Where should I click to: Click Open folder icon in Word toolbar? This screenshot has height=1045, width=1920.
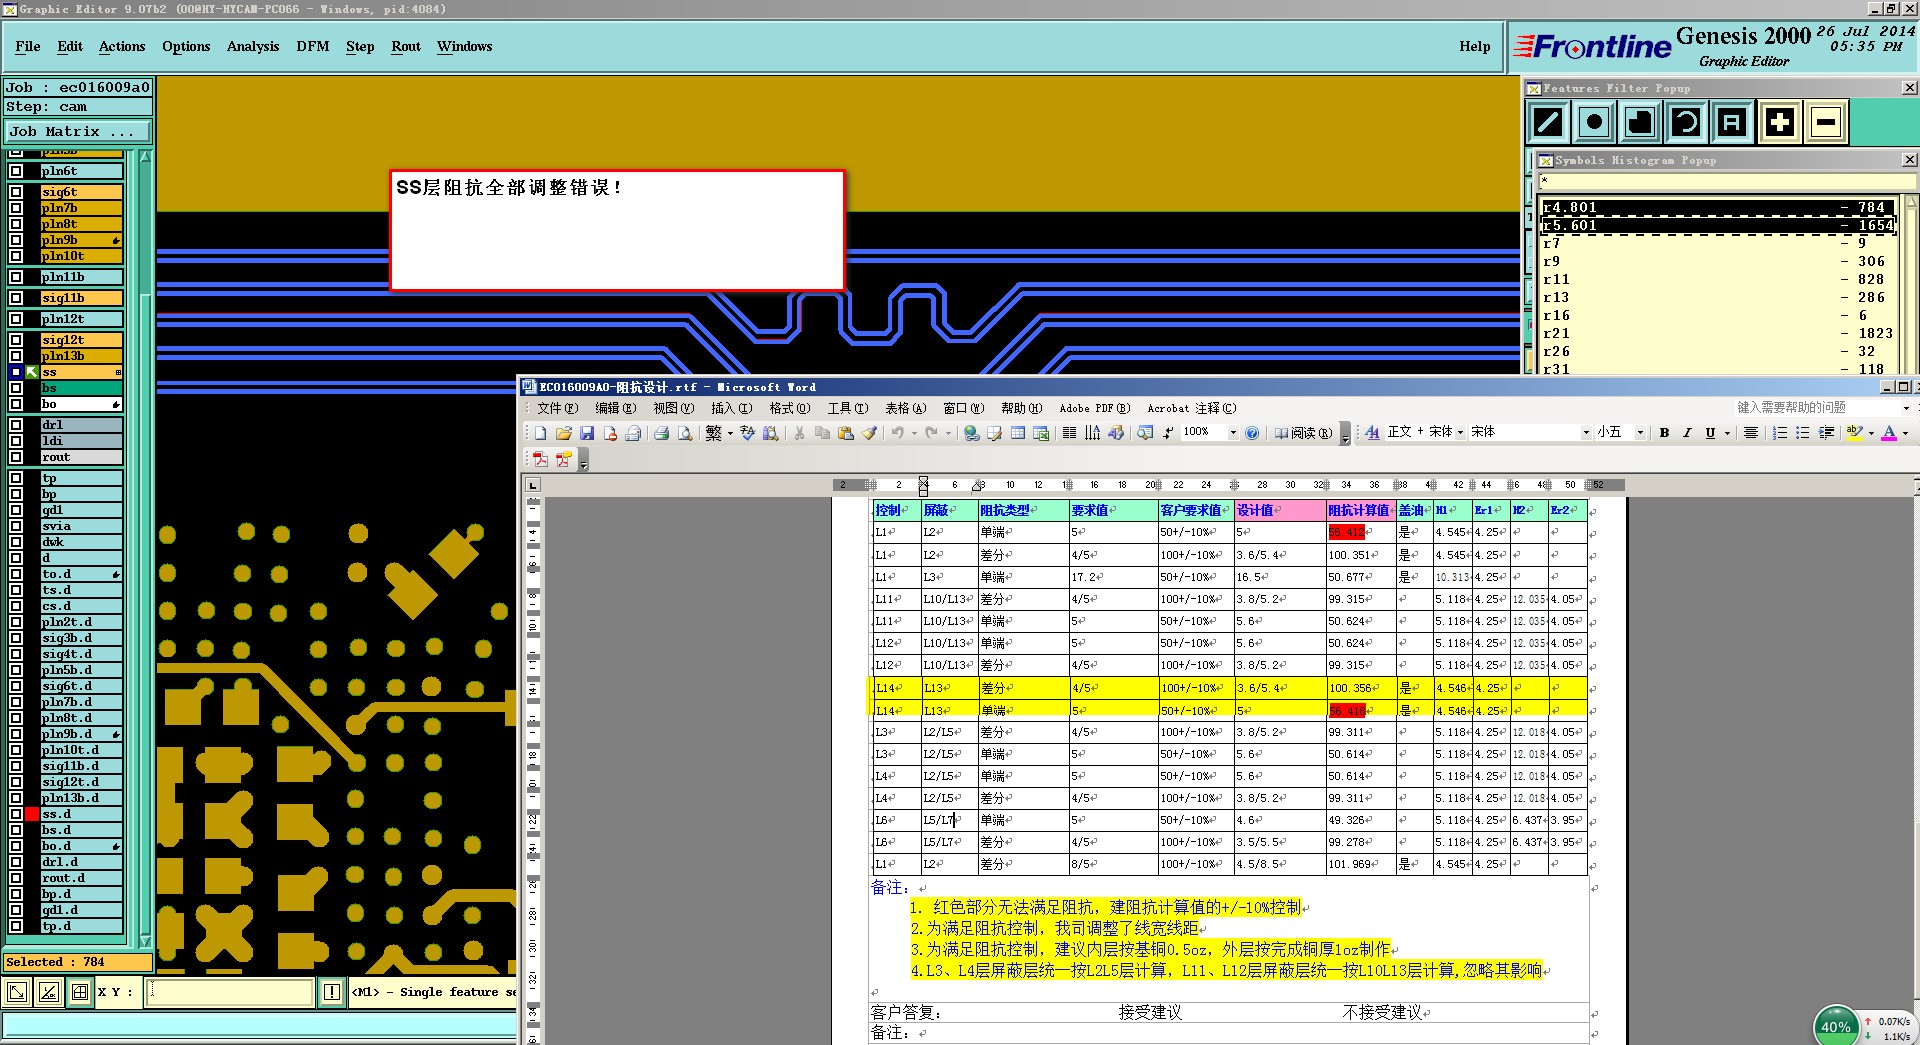564,433
